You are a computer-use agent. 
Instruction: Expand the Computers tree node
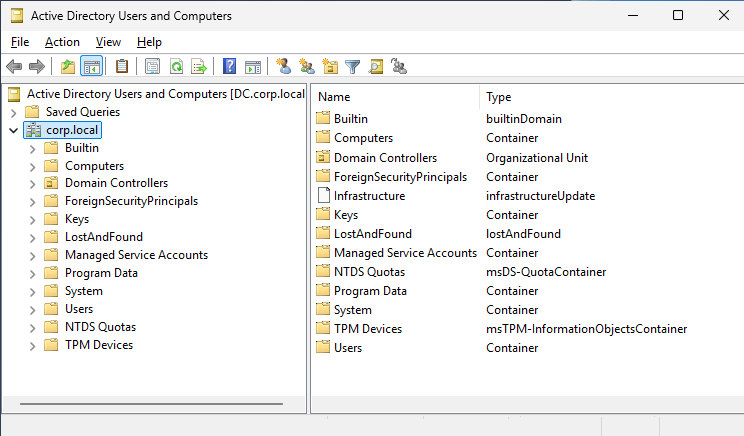(x=32, y=167)
